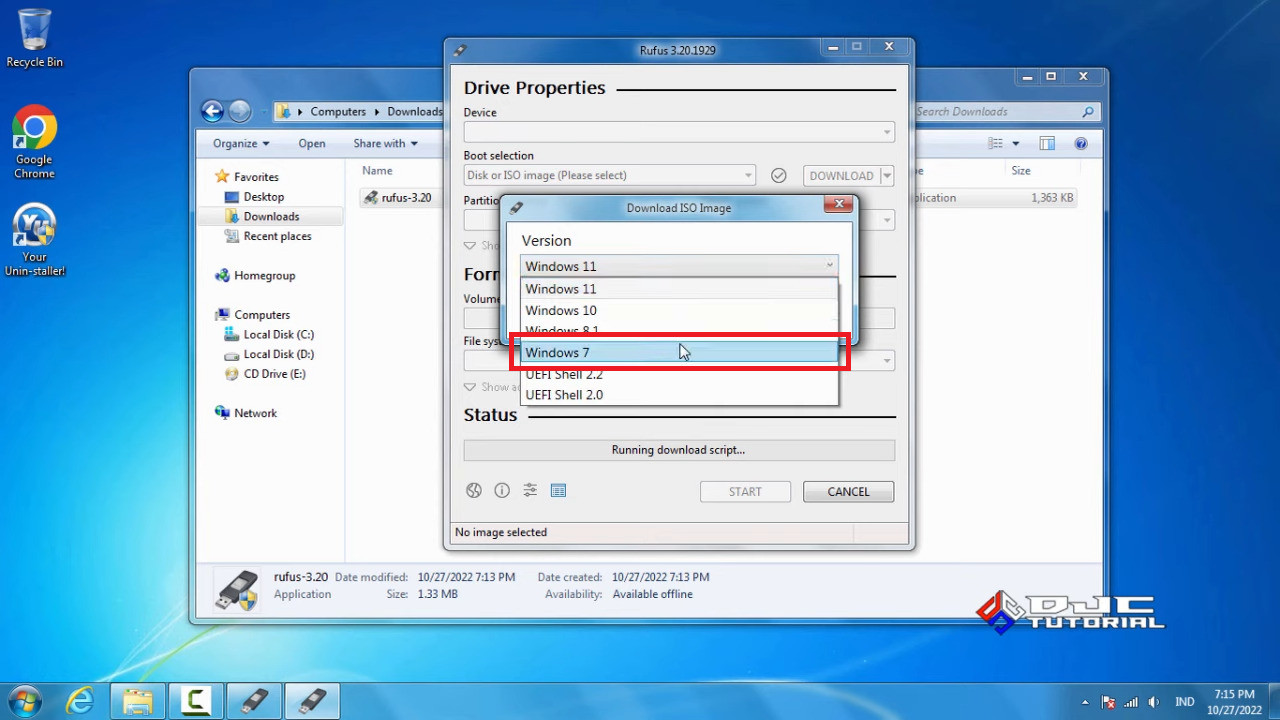Open Network in the navigation pane
The image size is (1280, 720).
coord(255,413)
